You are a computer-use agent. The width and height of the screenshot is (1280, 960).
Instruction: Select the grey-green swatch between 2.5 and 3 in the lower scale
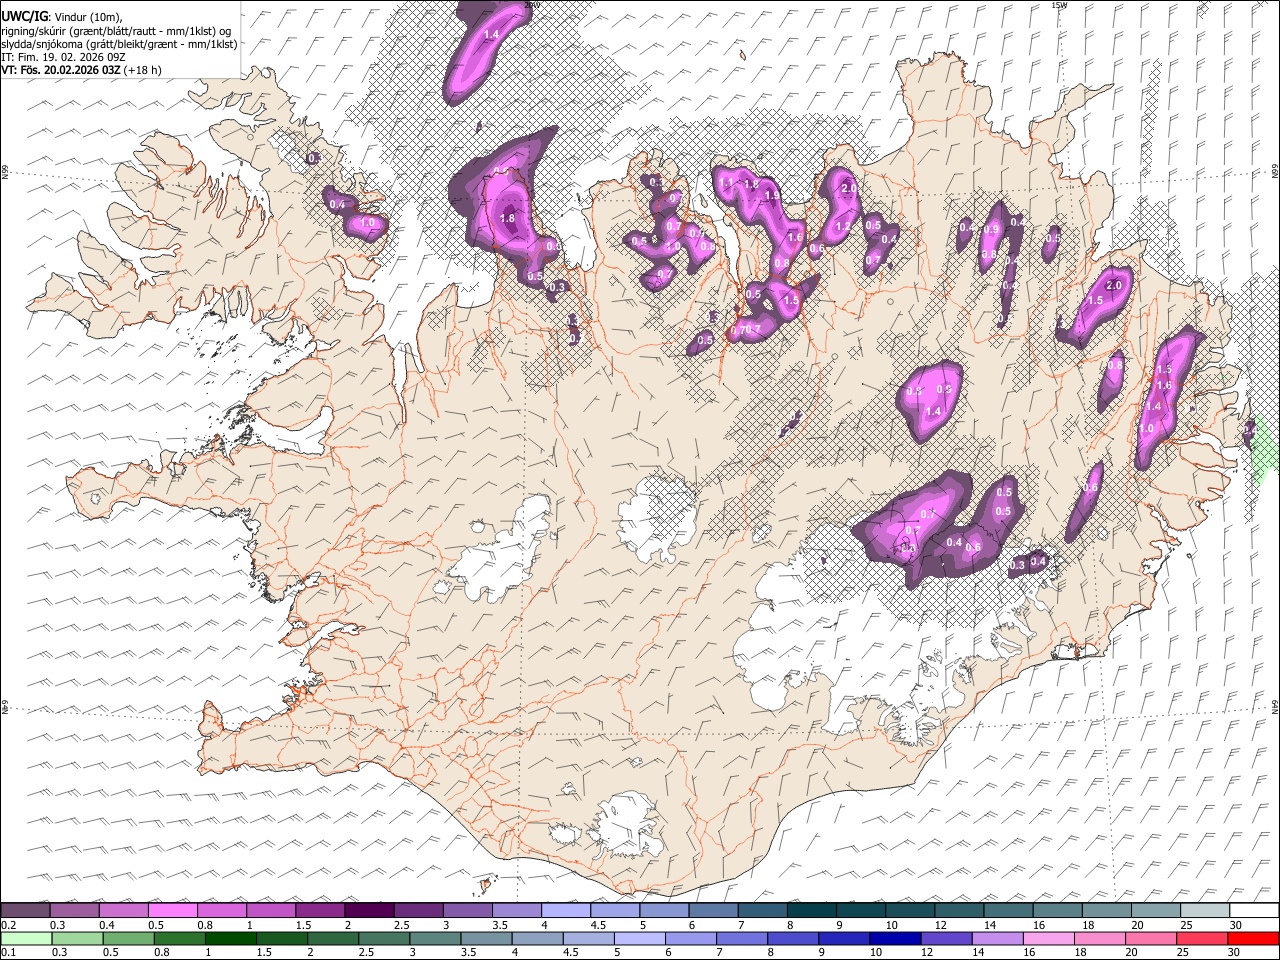click(x=384, y=938)
